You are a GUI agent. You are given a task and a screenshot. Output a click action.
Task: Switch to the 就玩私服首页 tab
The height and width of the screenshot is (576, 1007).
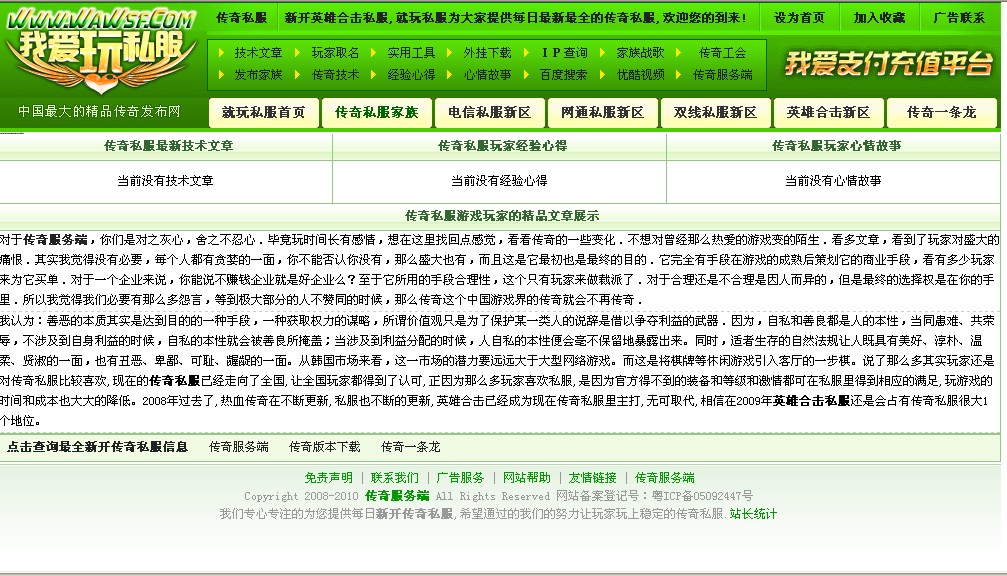pos(264,113)
